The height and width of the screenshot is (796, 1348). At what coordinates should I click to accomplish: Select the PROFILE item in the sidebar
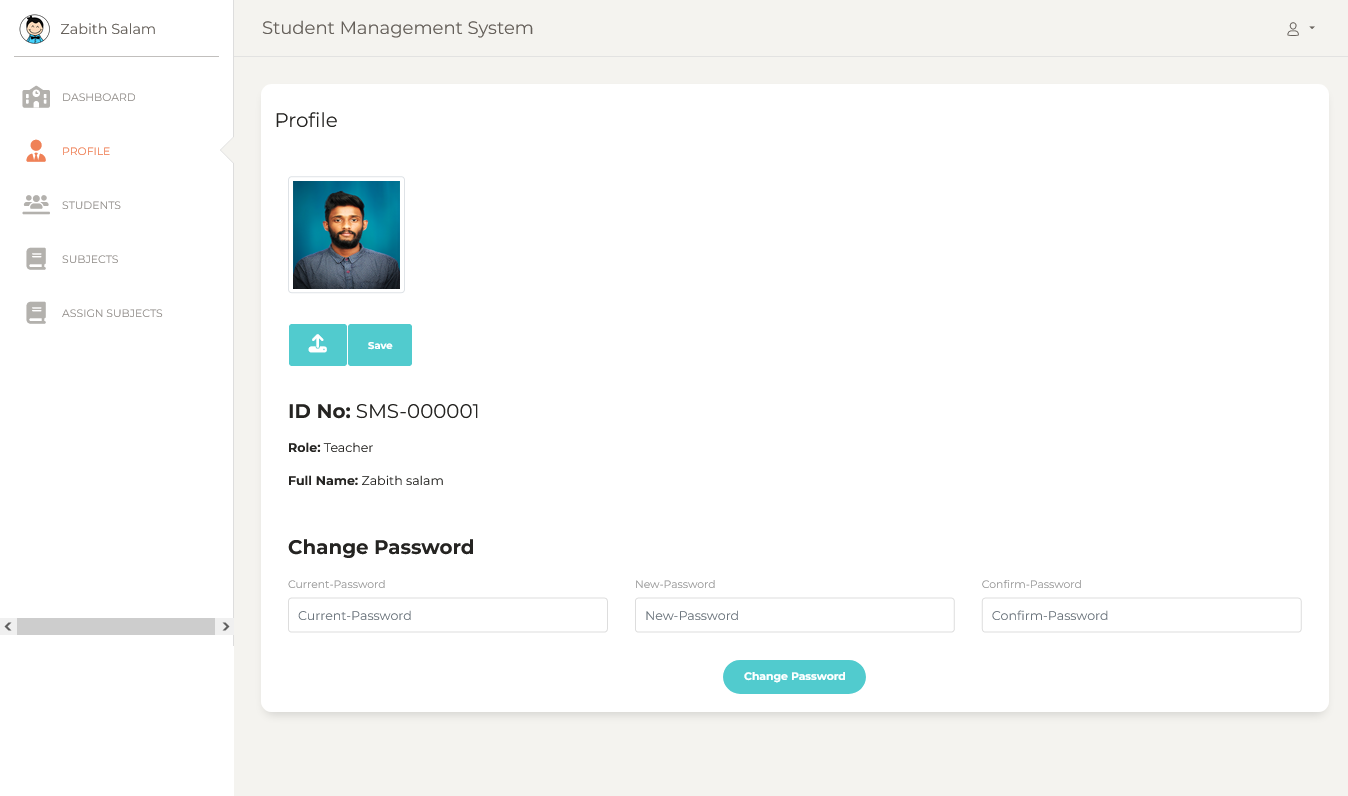tap(86, 151)
